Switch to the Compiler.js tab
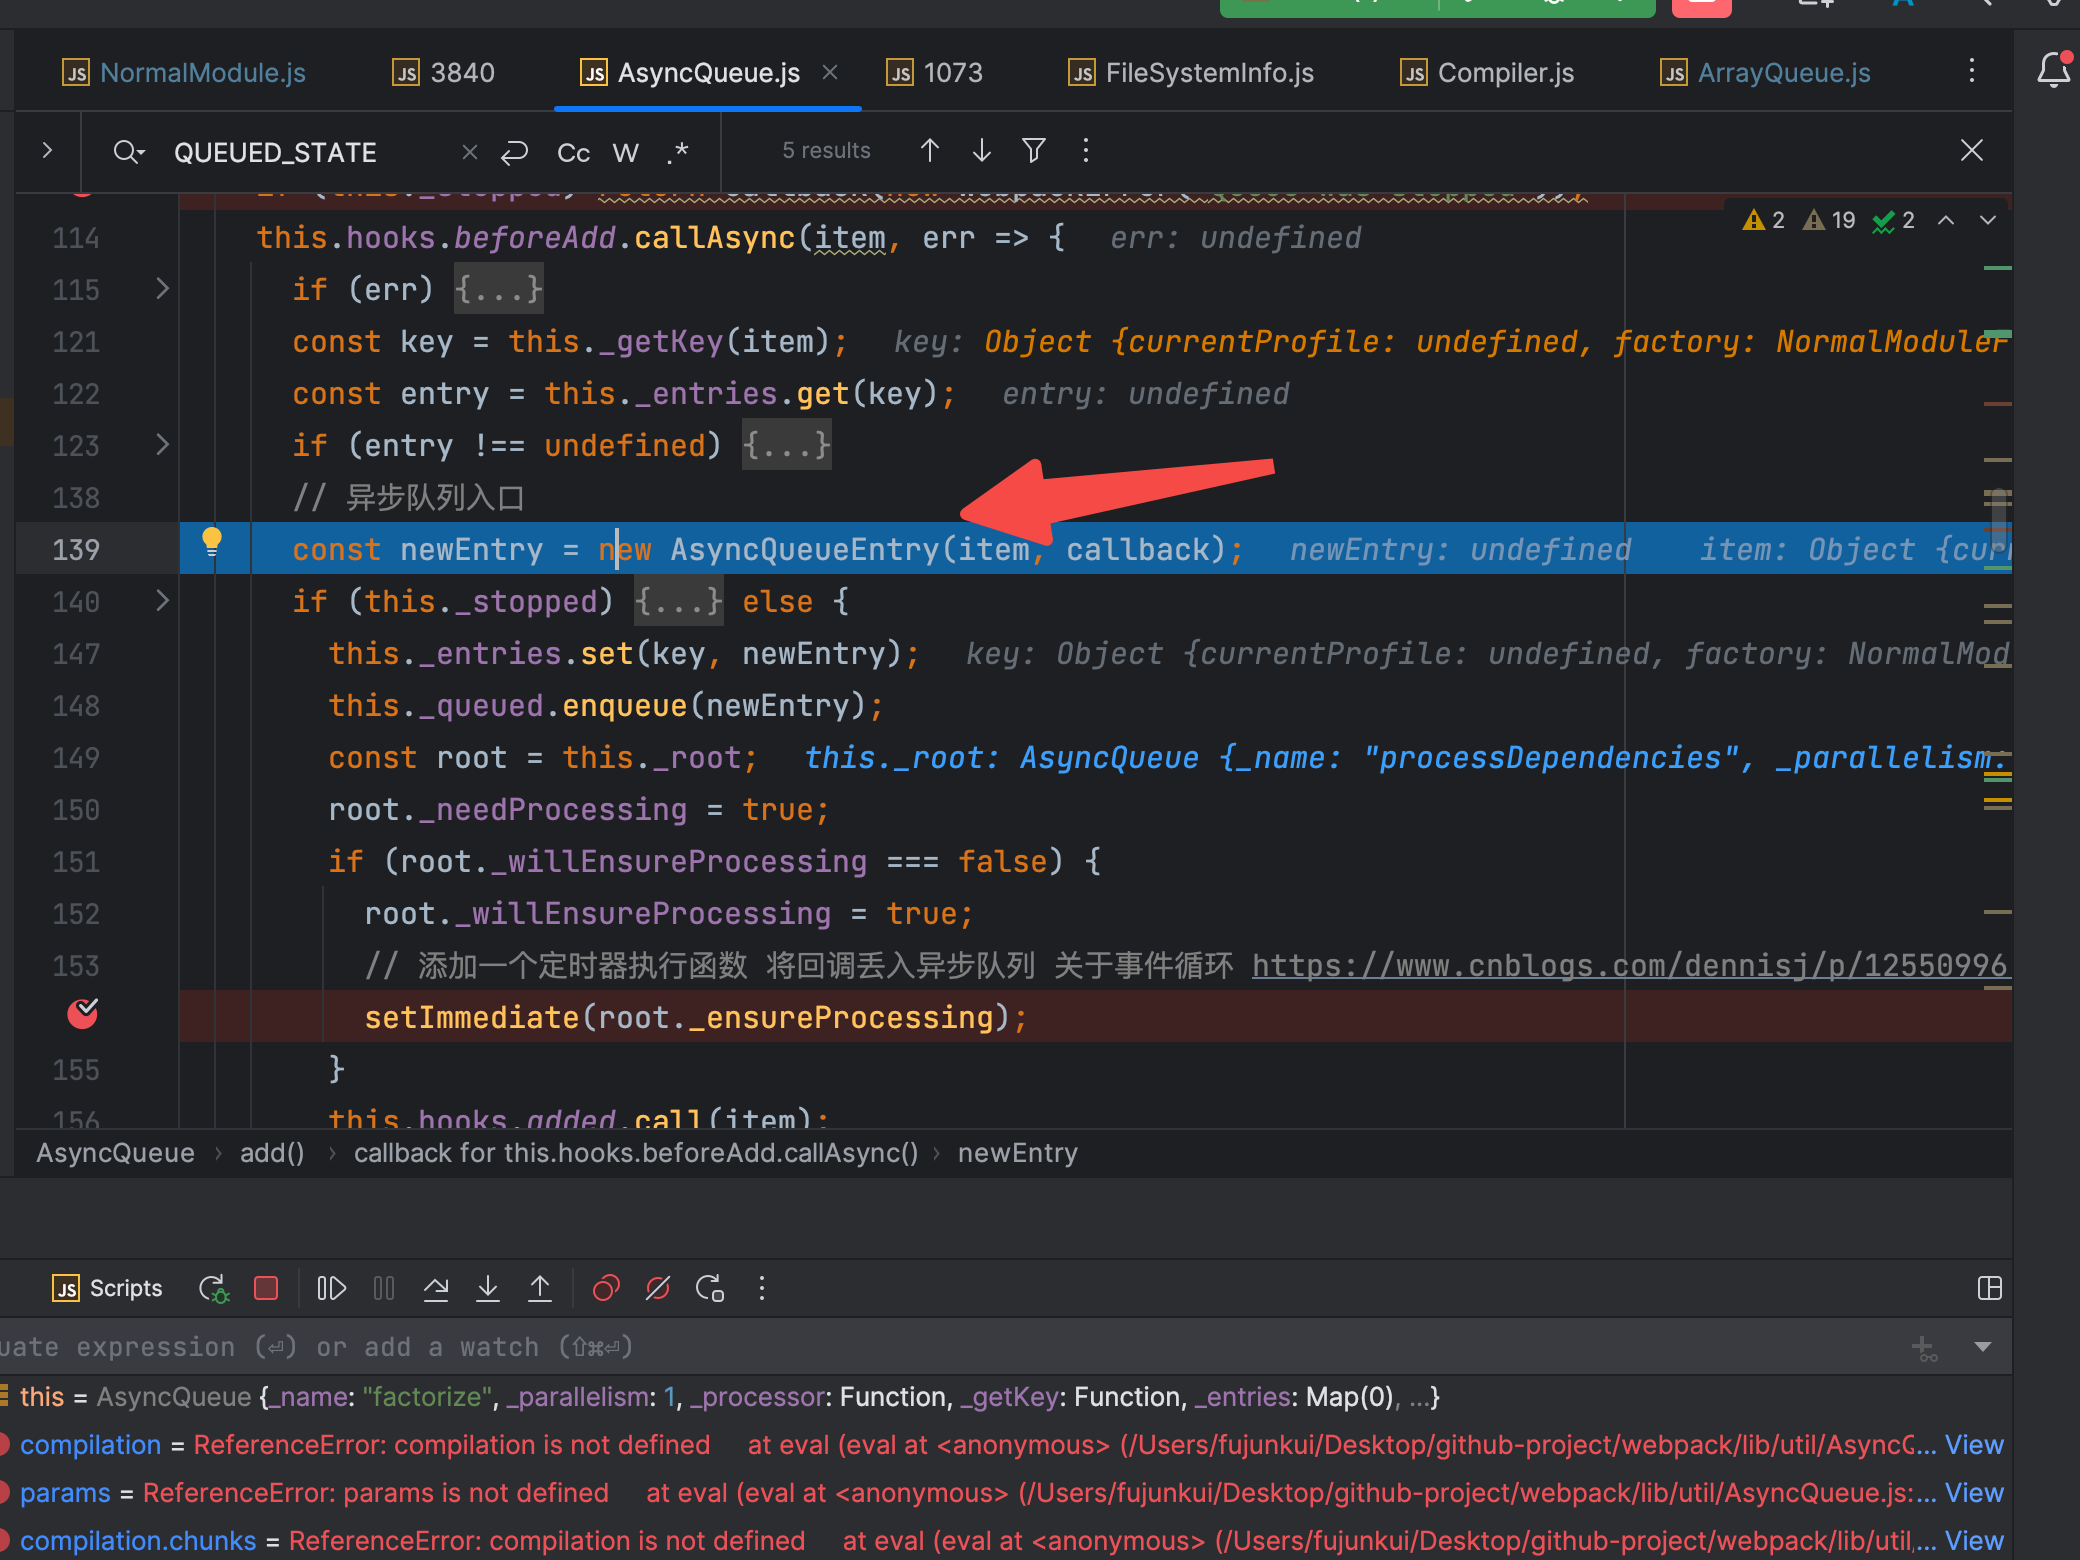Image resolution: width=2080 pixels, height=1560 pixels. 1504,73
